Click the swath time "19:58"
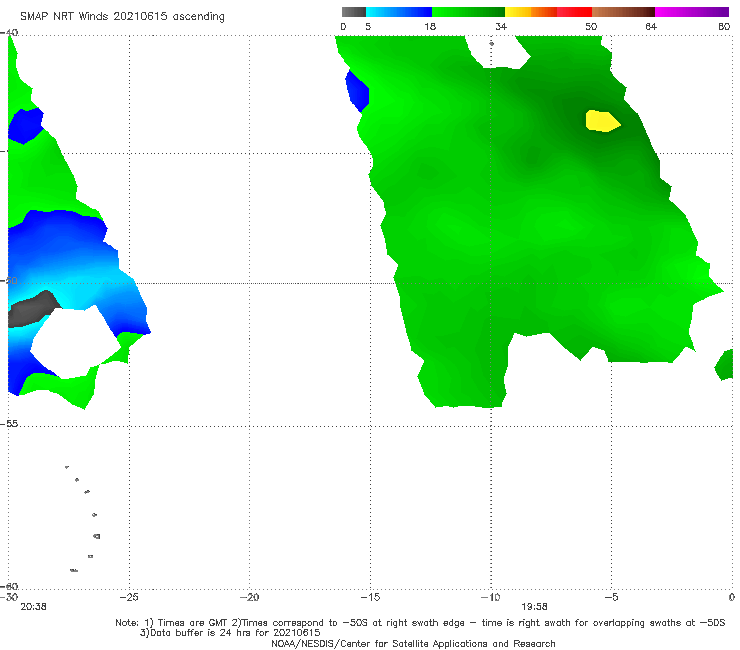 pos(534,607)
